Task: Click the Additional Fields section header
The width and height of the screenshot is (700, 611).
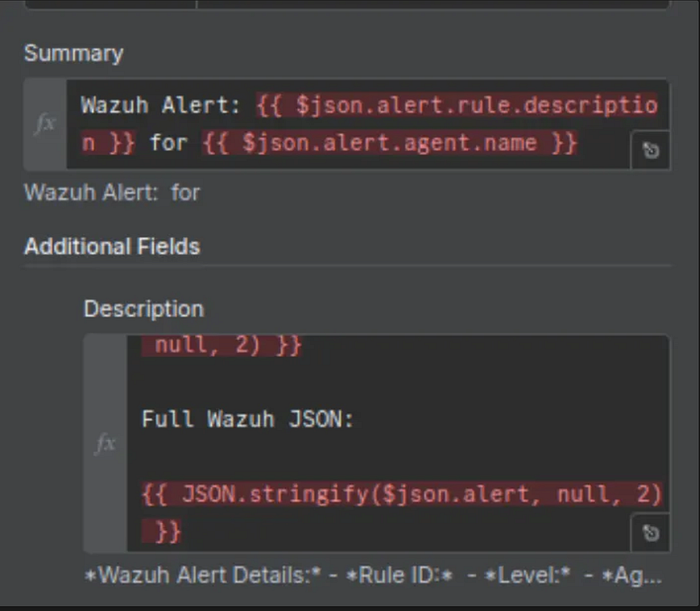Action: pos(112,246)
